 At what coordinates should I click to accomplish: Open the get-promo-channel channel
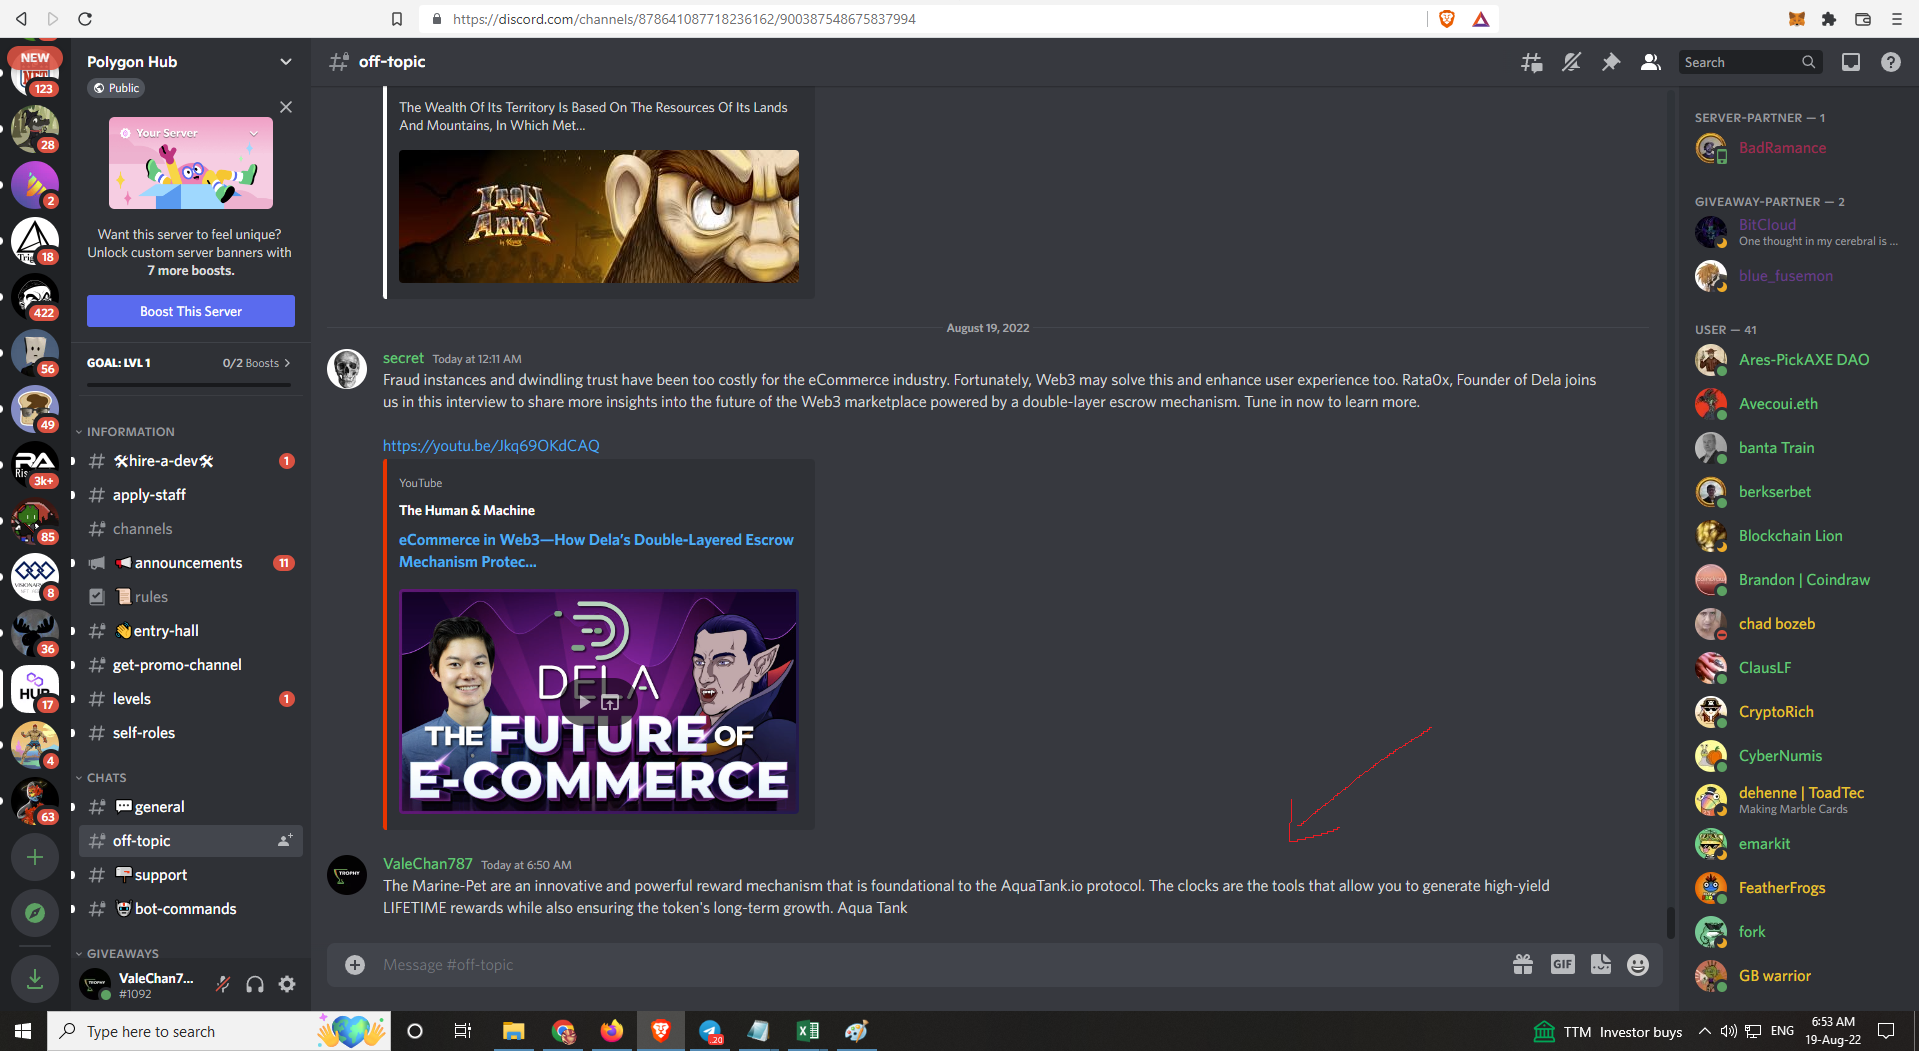pyautogui.click(x=190, y=665)
